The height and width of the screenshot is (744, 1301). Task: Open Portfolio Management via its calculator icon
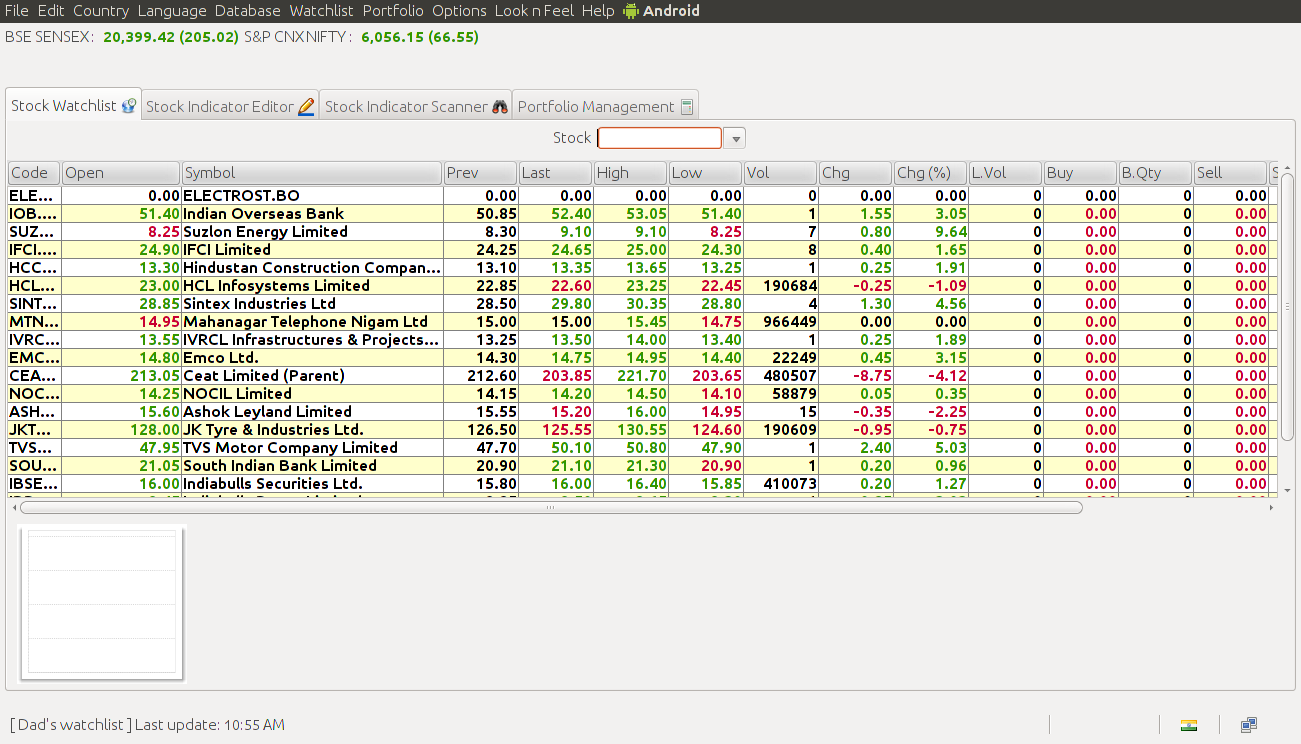pos(687,104)
